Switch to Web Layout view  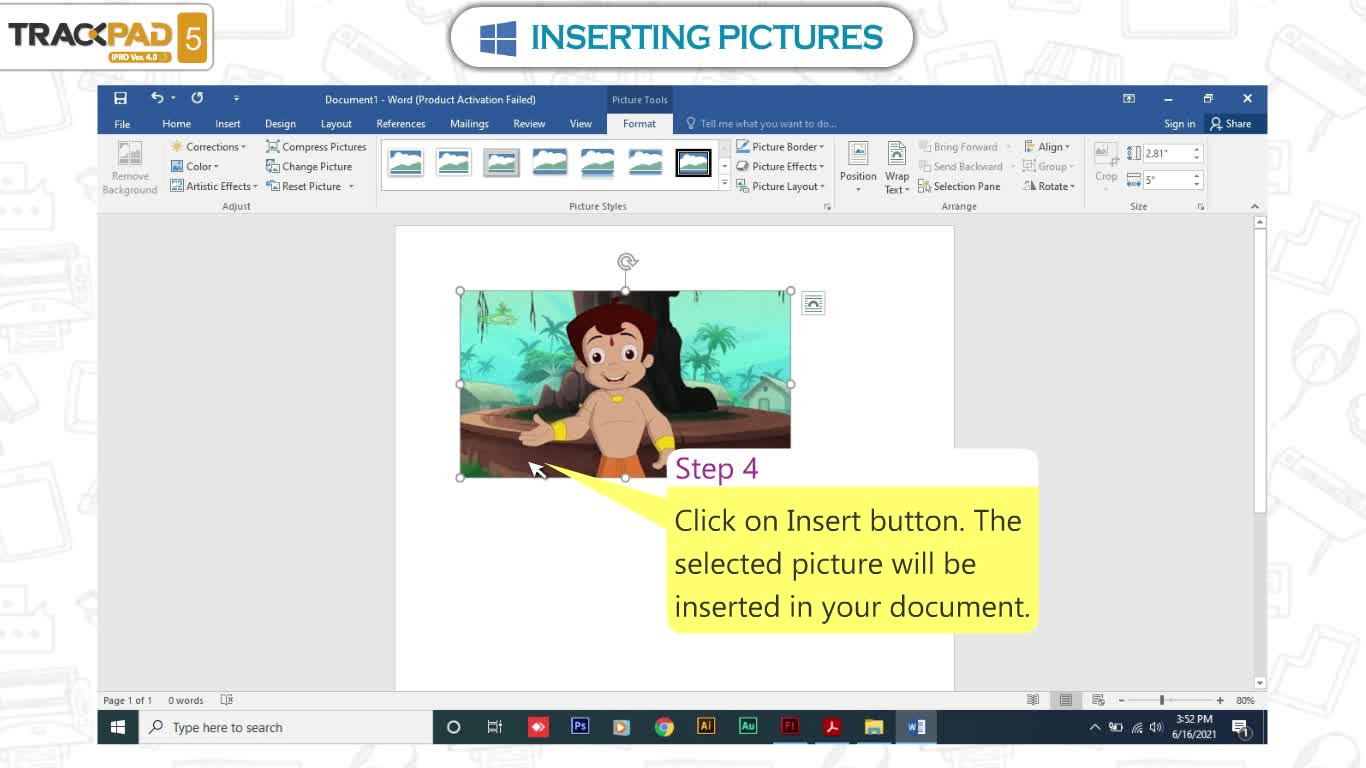coord(1098,700)
